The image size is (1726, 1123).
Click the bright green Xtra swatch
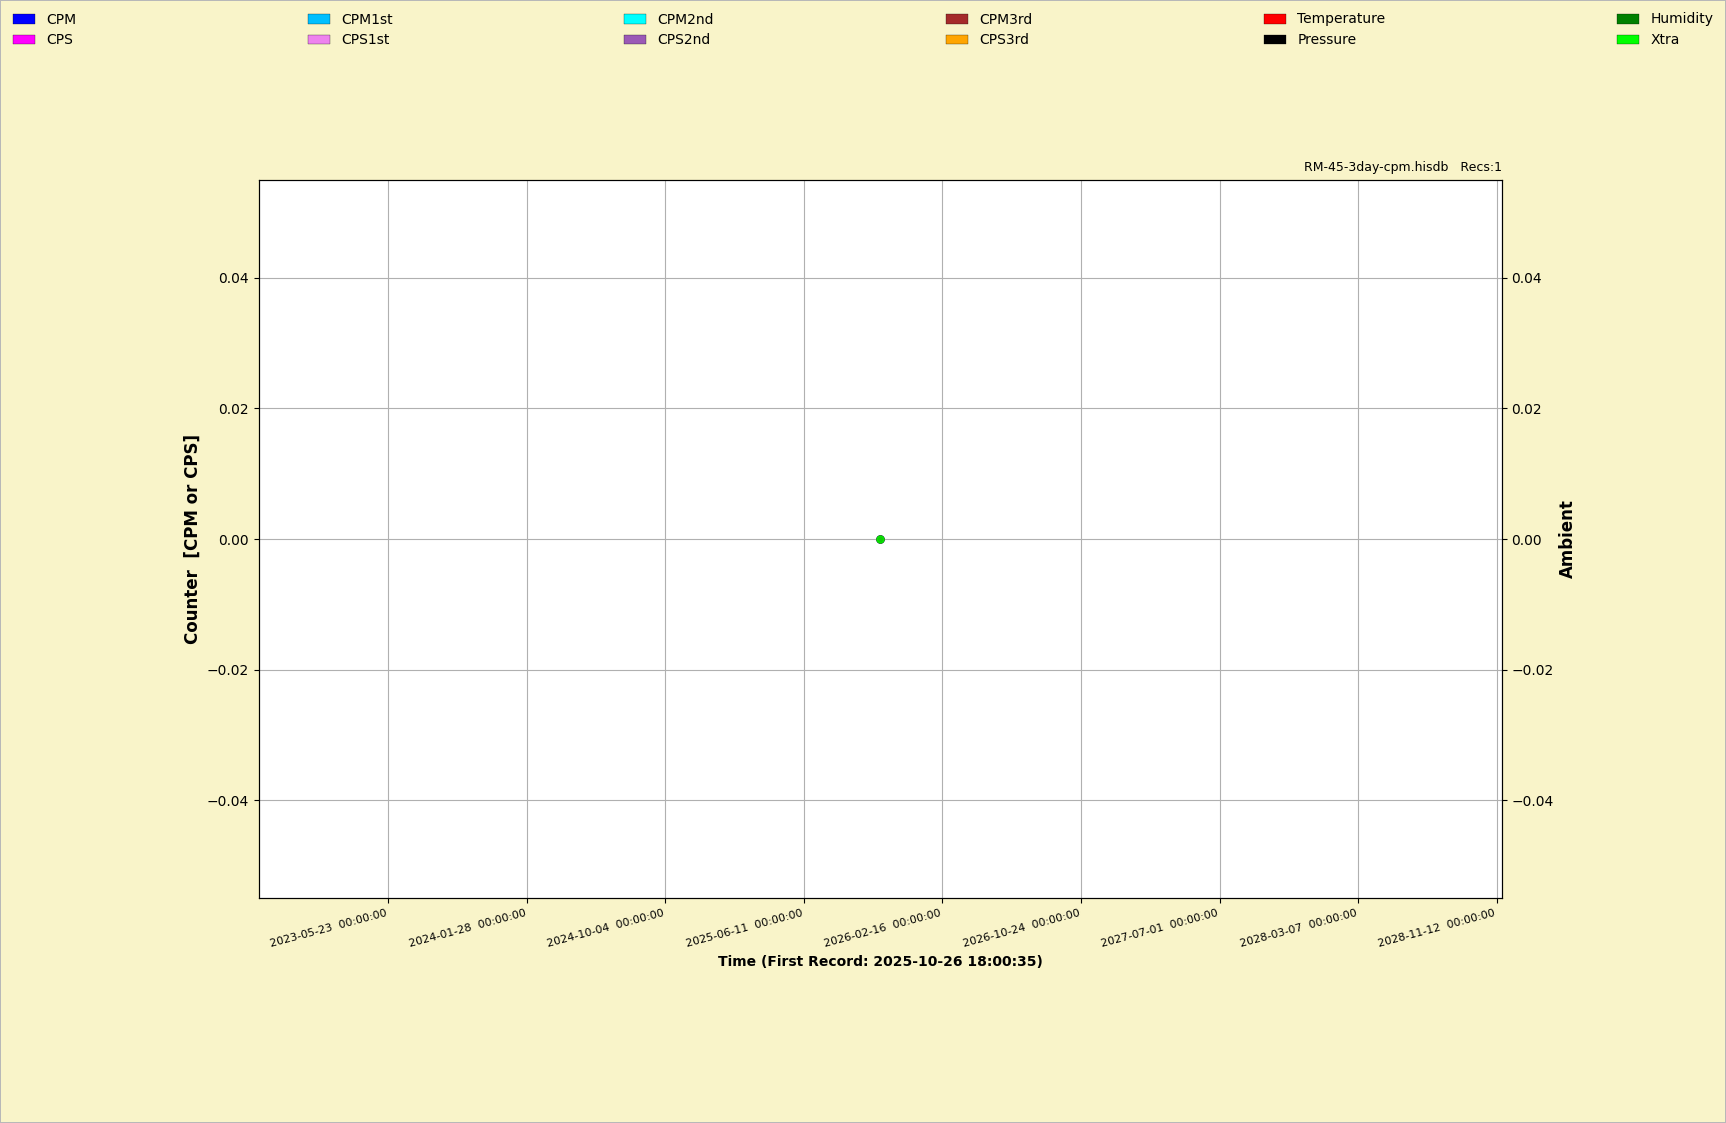1628,40
